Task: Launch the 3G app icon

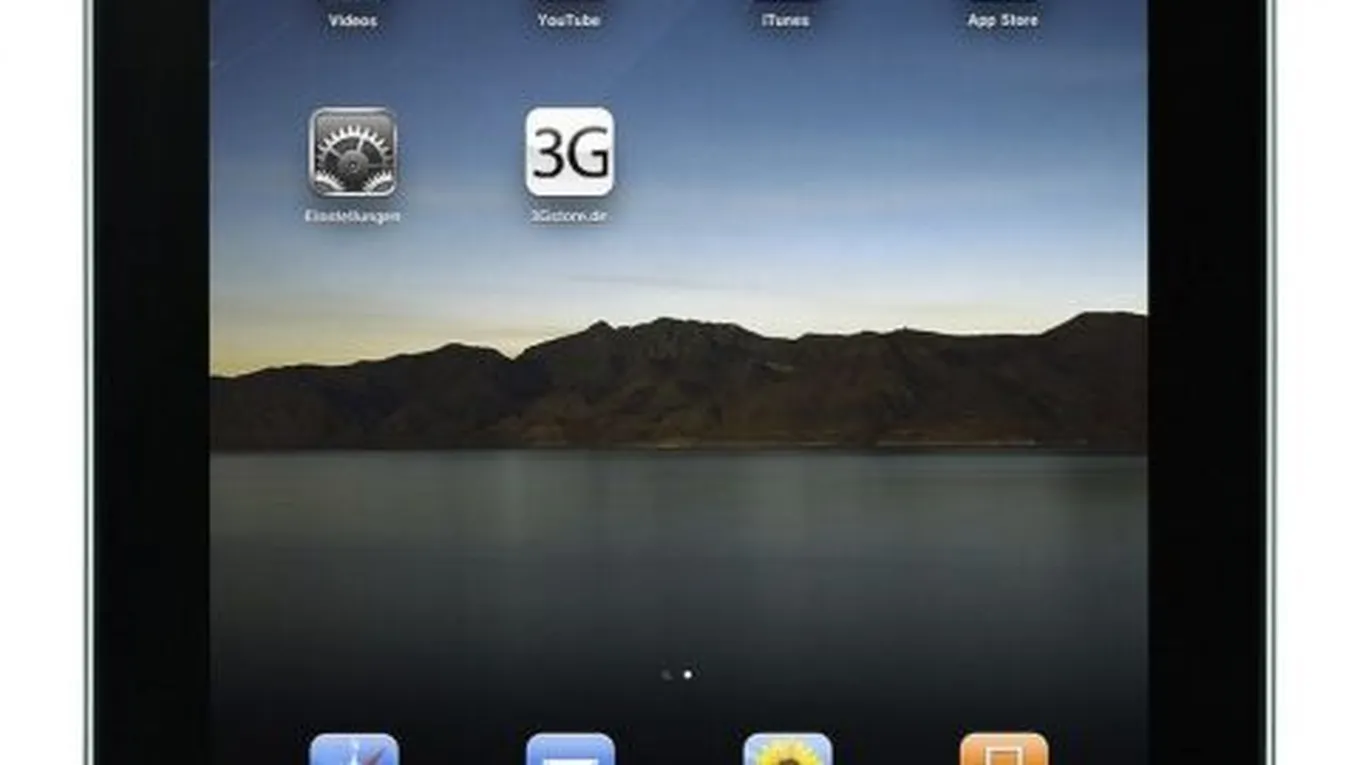Action: [569, 152]
